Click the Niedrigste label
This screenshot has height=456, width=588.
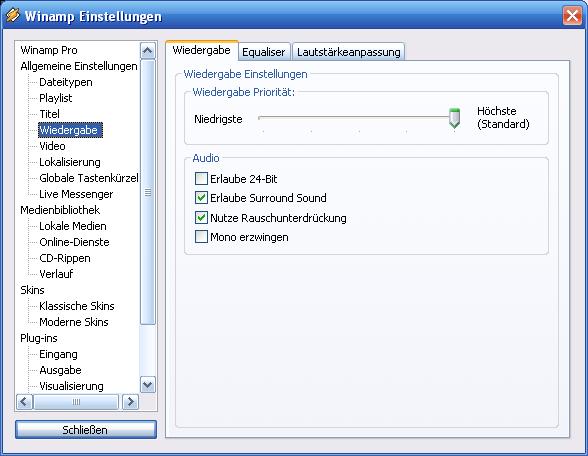pyautogui.click(x=218, y=119)
